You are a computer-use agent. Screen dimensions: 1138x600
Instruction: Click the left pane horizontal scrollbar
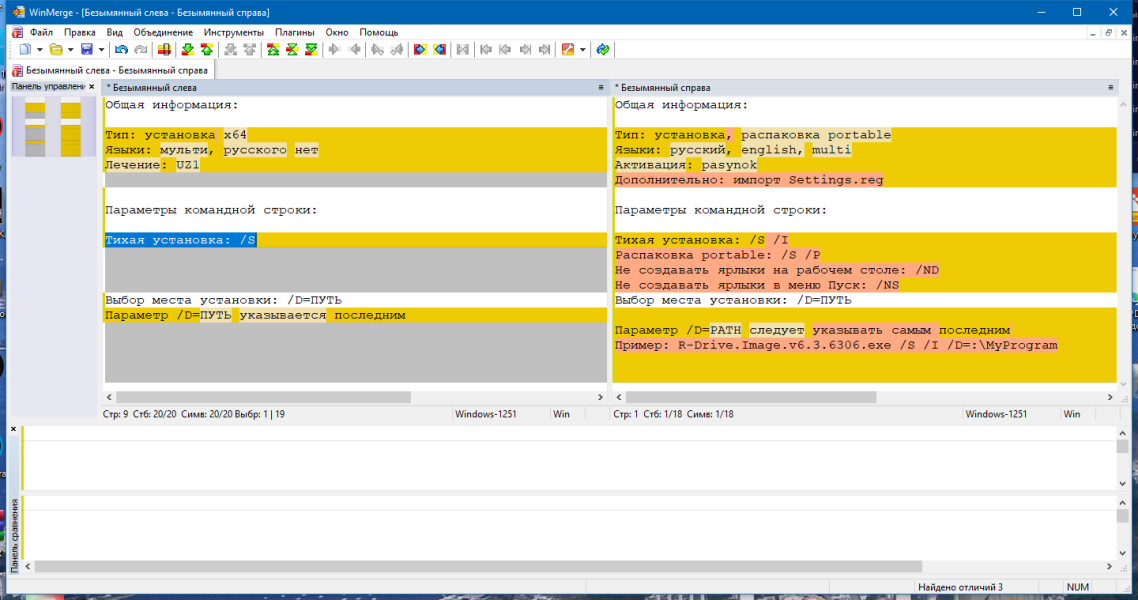coord(355,397)
